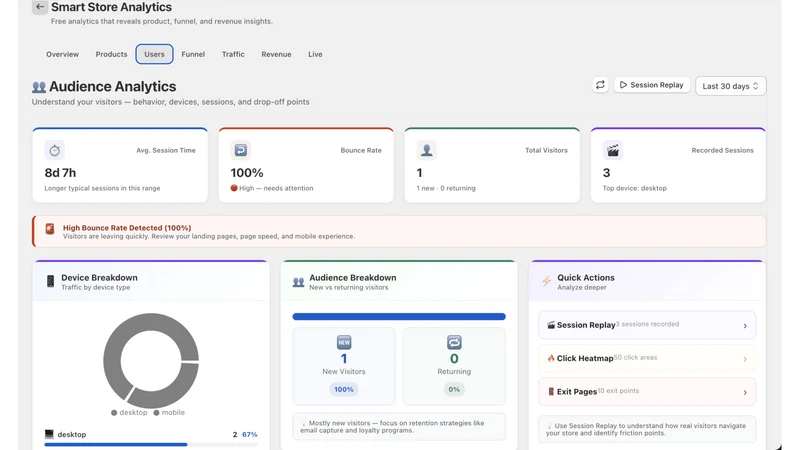This screenshot has width=800, height=450.
Task: Click the chevron on the Session Replay row
Action: click(745, 326)
